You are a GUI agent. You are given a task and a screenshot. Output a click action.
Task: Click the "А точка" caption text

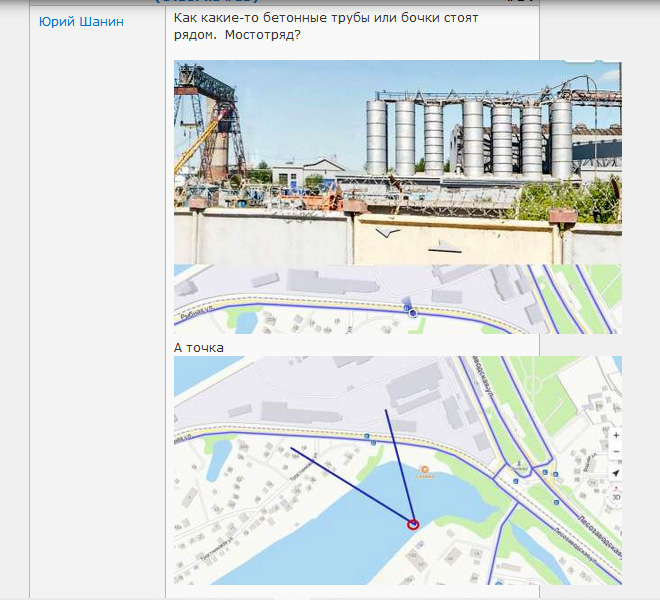pos(199,347)
